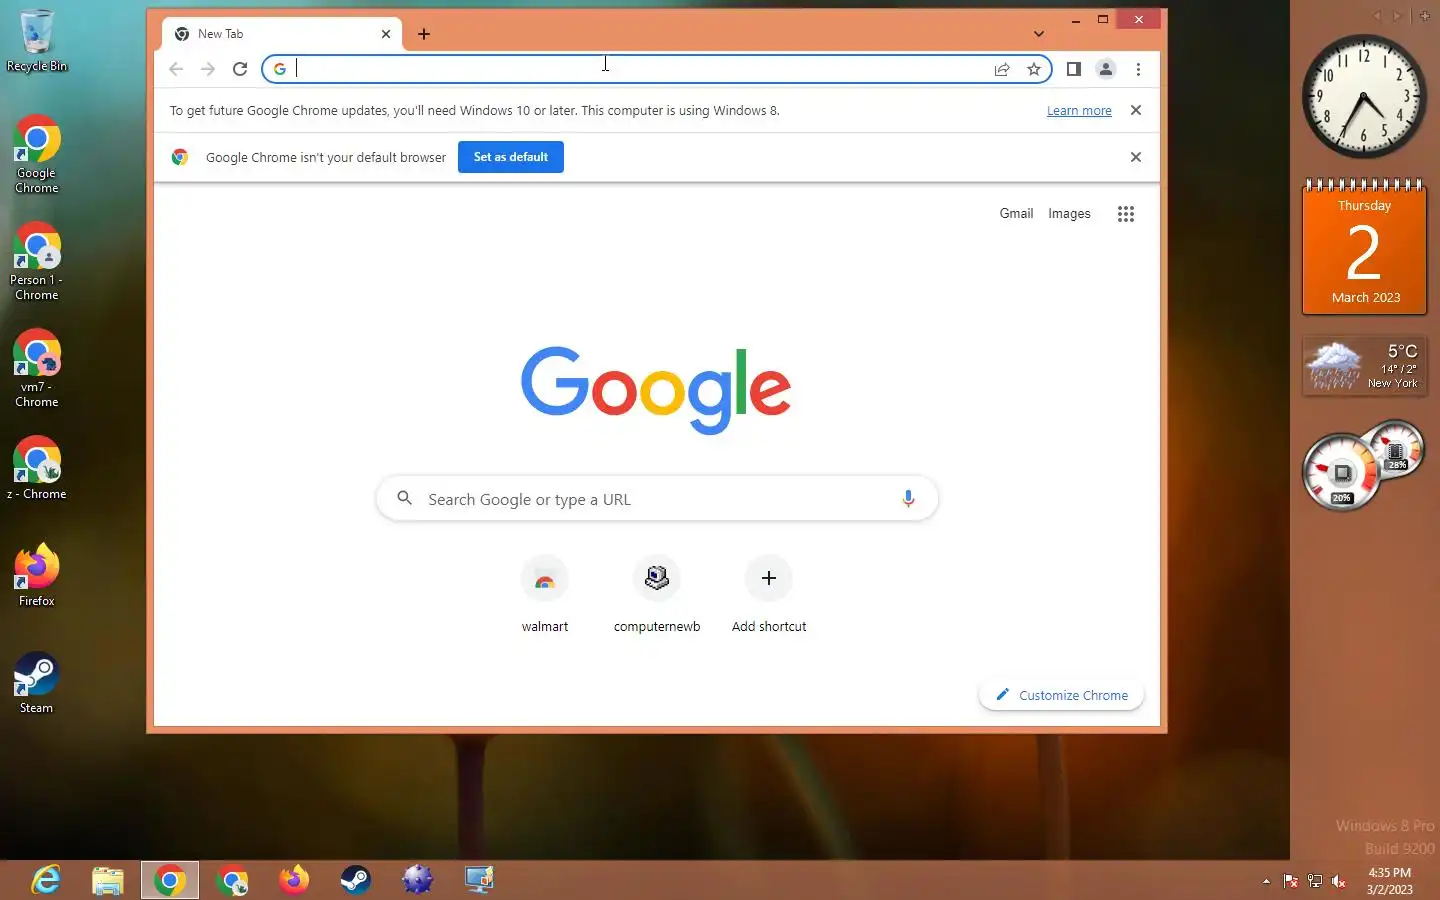Open the Gmail link
Viewport: 1440px width, 900px height.
pos(1016,213)
